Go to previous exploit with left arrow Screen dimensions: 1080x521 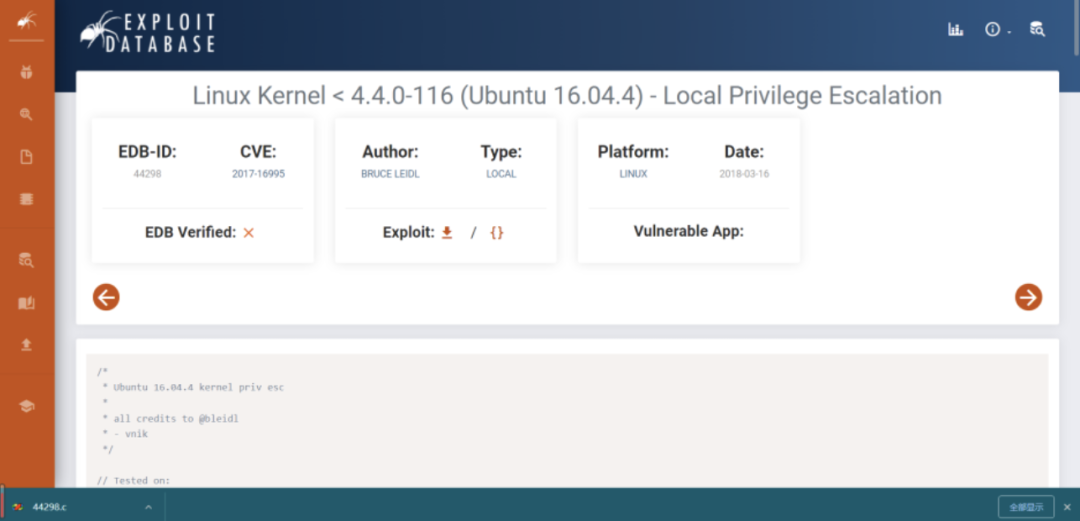click(x=106, y=297)
